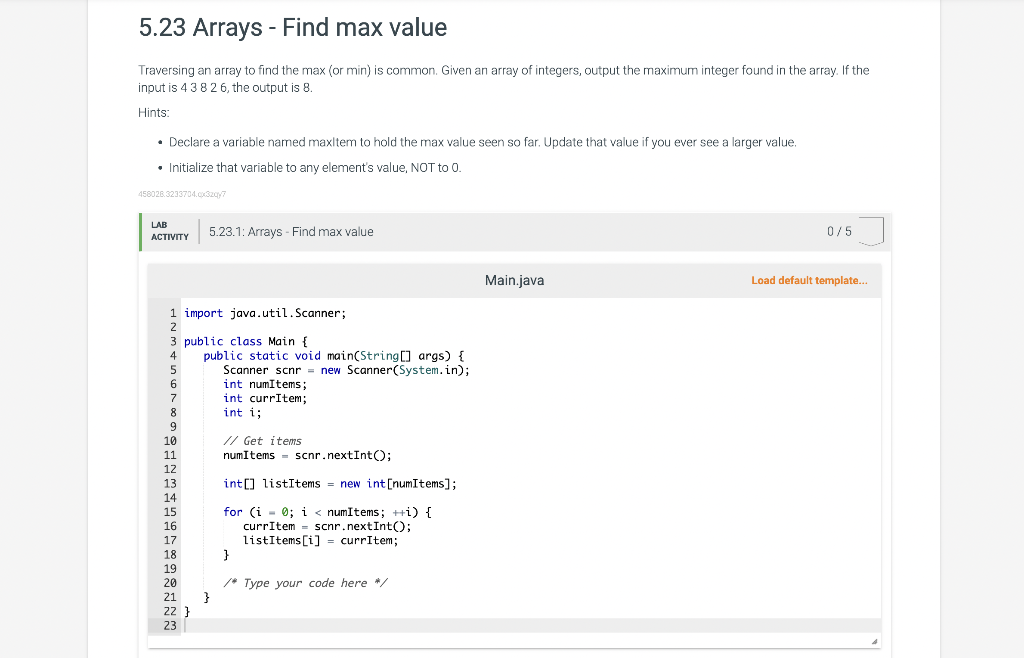Image resolution: width=1024 pixels, height=658 pixels.
Task: Click line number 20 in gutter
Action: 170,583
